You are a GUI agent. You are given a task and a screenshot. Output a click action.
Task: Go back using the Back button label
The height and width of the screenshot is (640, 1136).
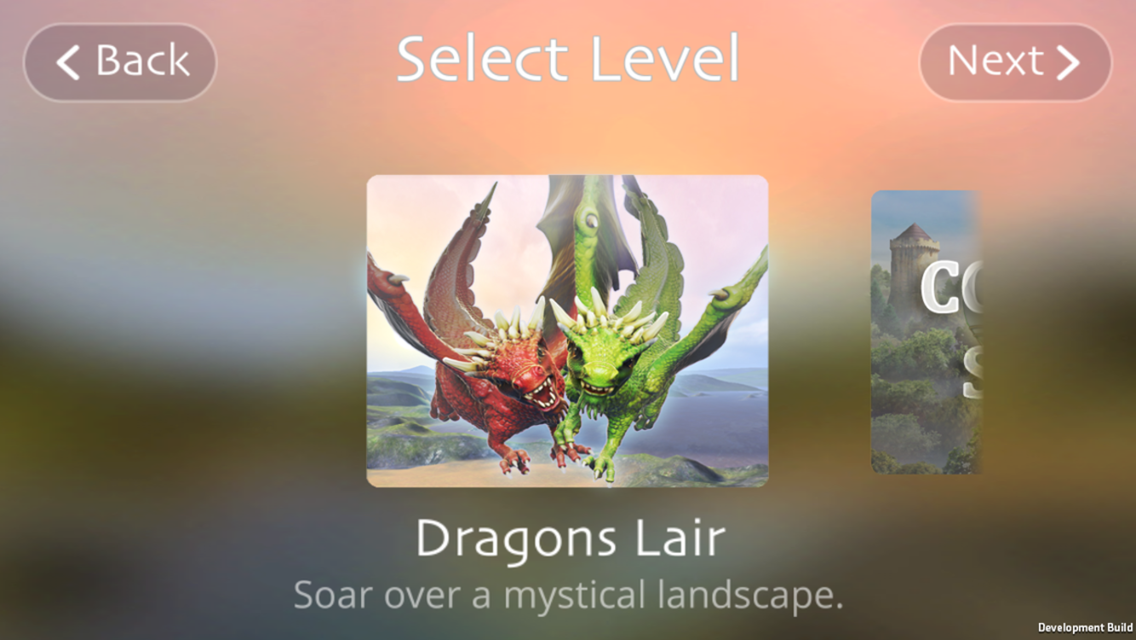[143, 60]
